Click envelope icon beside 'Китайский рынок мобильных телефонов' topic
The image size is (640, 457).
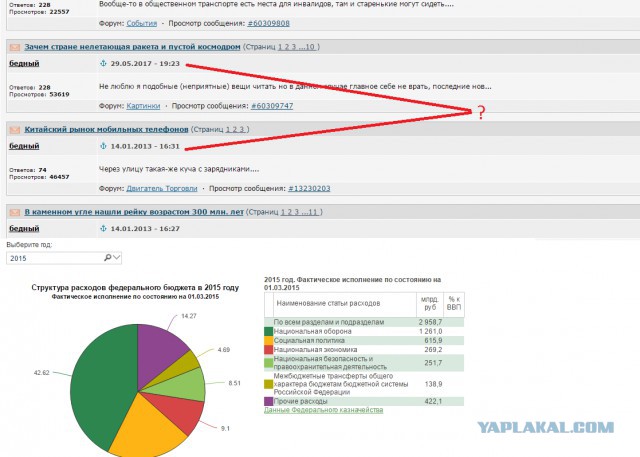(x=15, y=130)
